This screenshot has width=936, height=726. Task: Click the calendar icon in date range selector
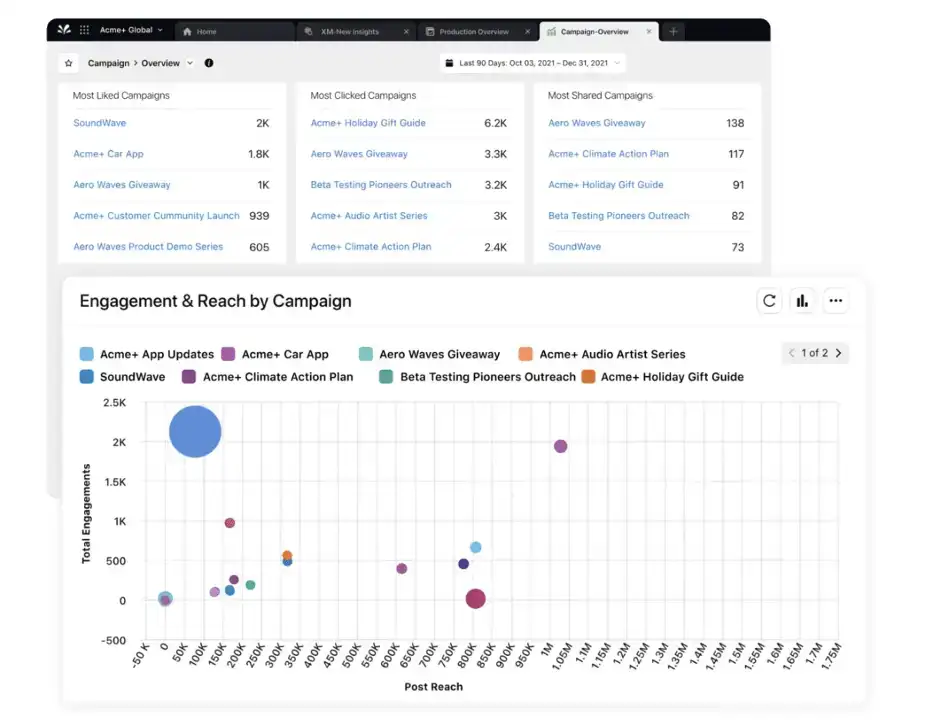coord(447,62)
